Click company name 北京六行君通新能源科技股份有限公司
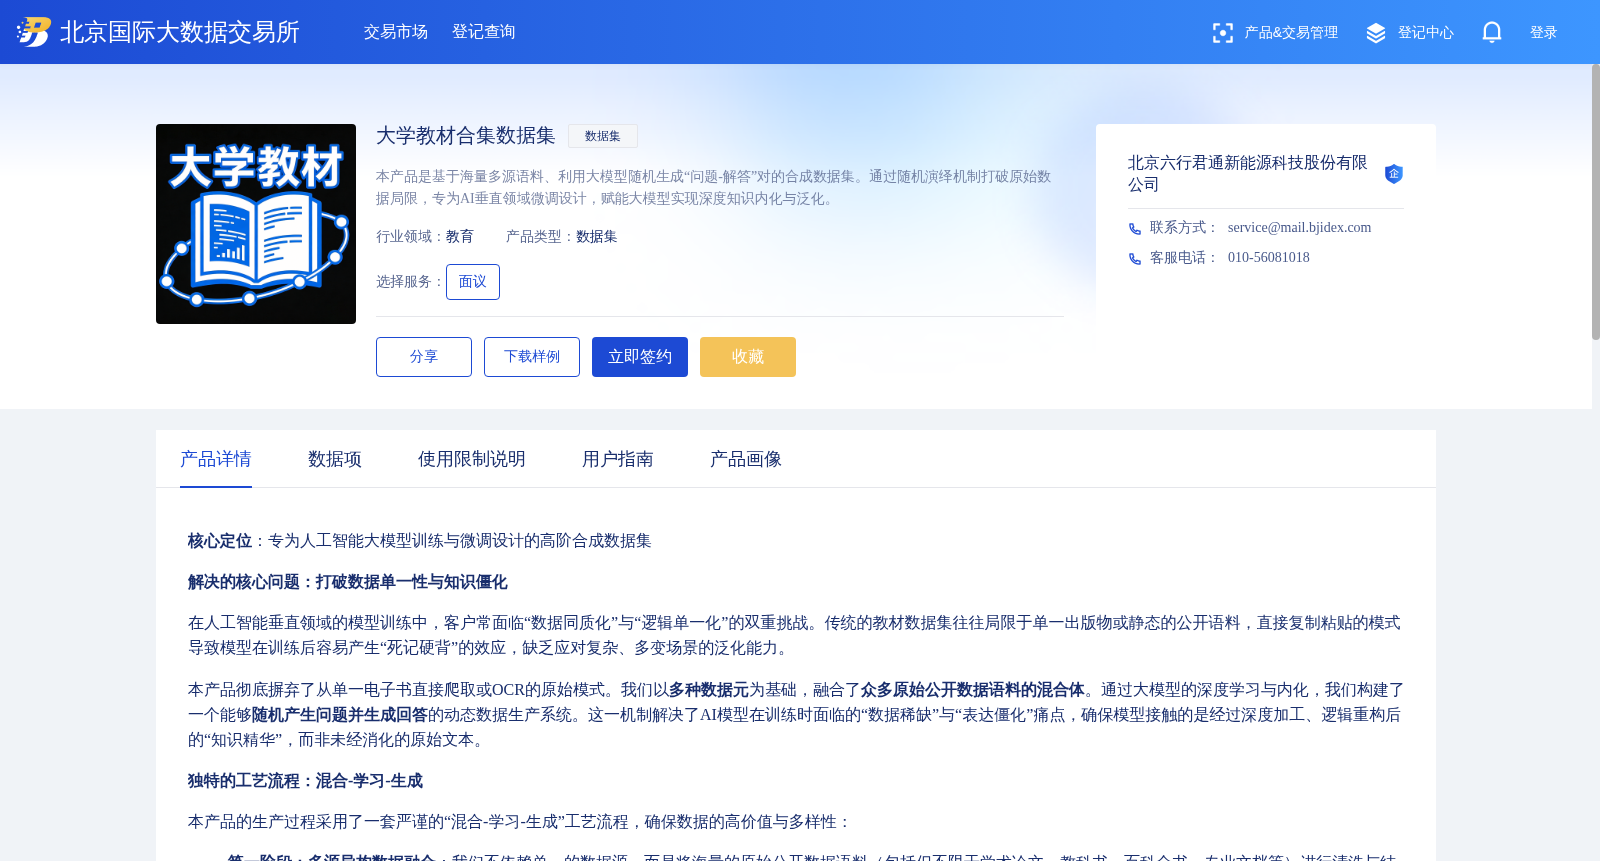This screenshot has width=1600, height=861. click(x=1248, y=174)
